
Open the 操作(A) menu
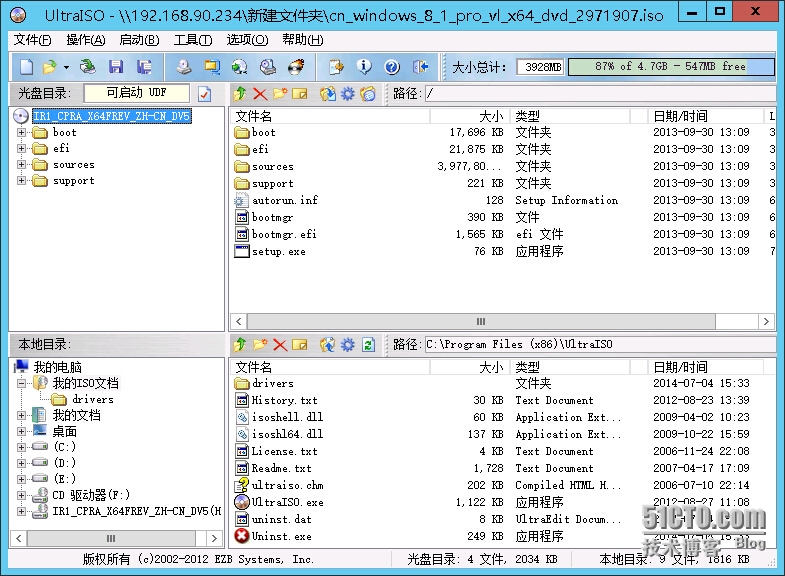pos(86,40)
